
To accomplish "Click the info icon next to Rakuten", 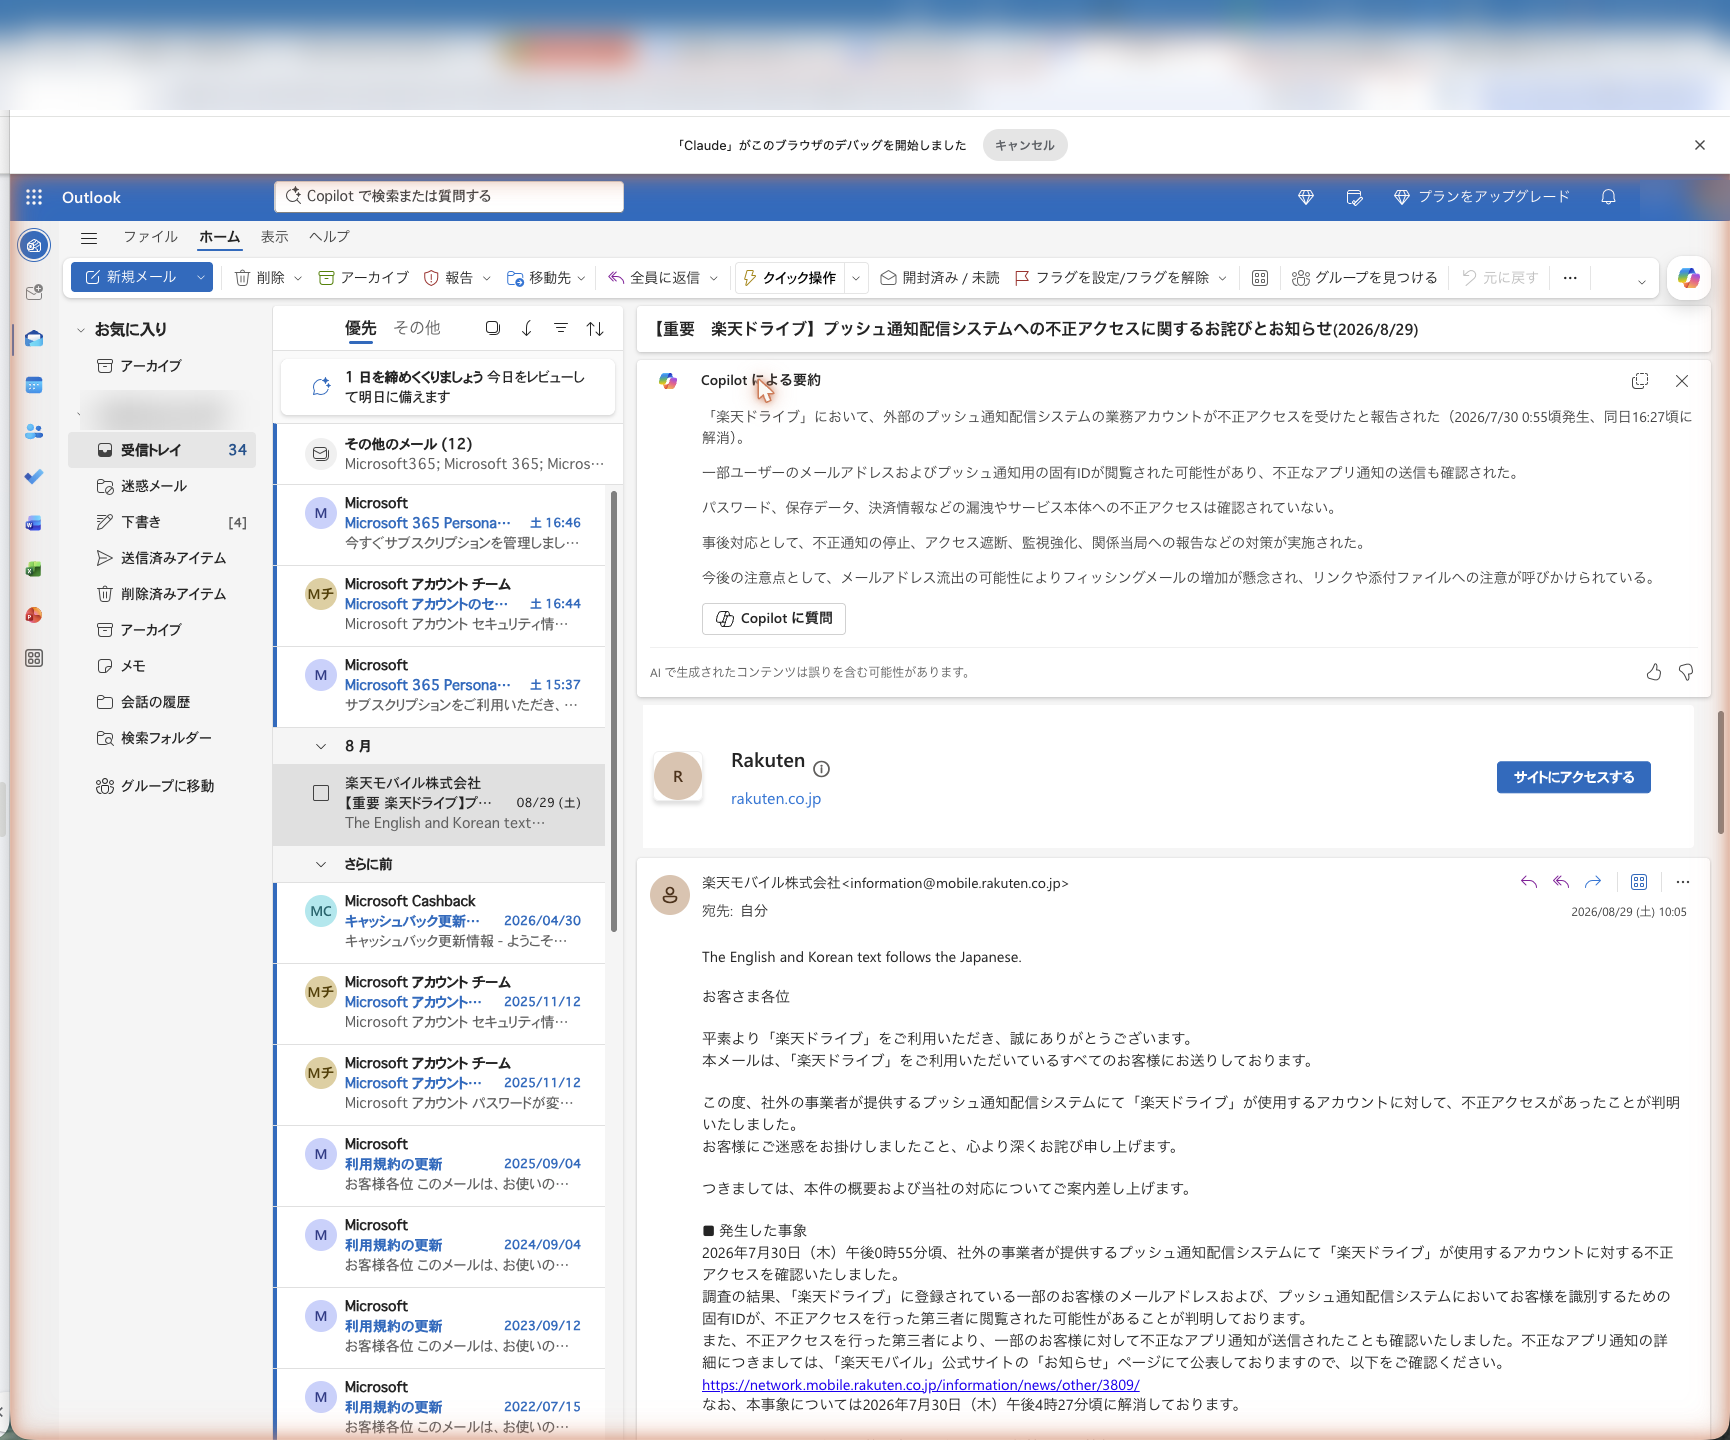I will [822, 769].
